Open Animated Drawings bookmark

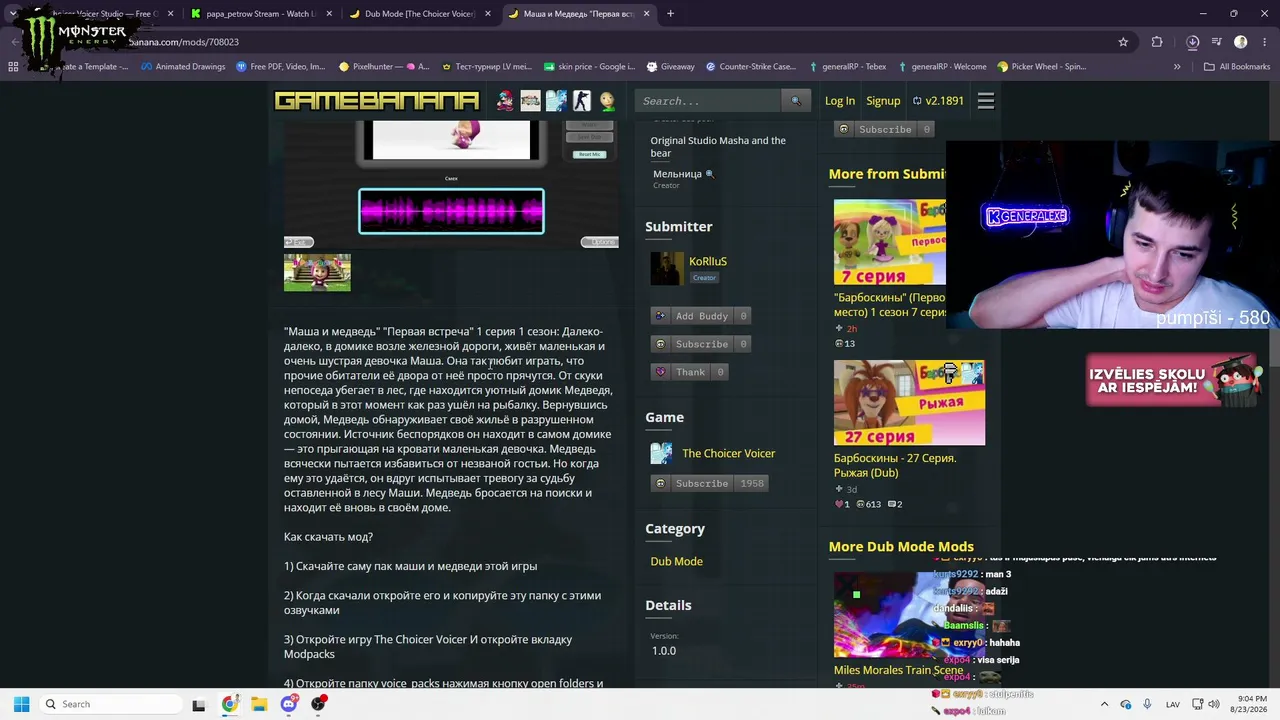point(183,67)
